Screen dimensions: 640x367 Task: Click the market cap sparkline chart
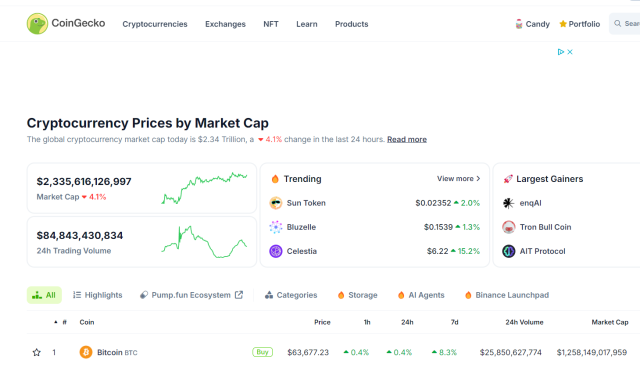point(204,188)
